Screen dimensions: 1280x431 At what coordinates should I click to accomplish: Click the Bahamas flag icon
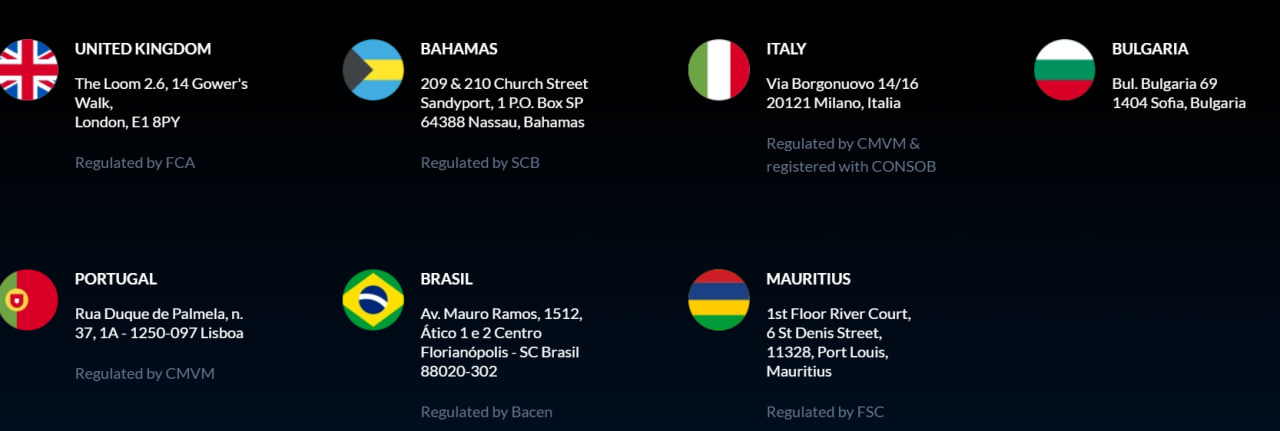coord(373,70)
